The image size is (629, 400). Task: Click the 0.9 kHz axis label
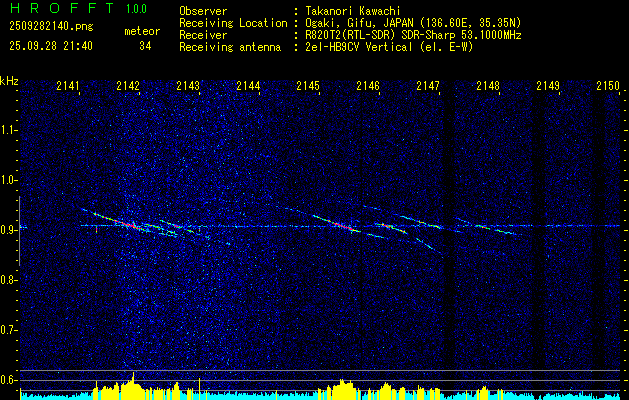point(9,230)
